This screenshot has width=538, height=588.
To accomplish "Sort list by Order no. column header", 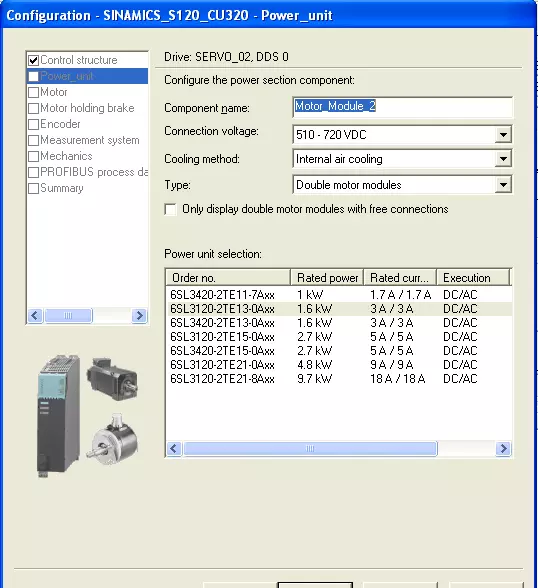I will pyautogui.click(x=228, y=278).
